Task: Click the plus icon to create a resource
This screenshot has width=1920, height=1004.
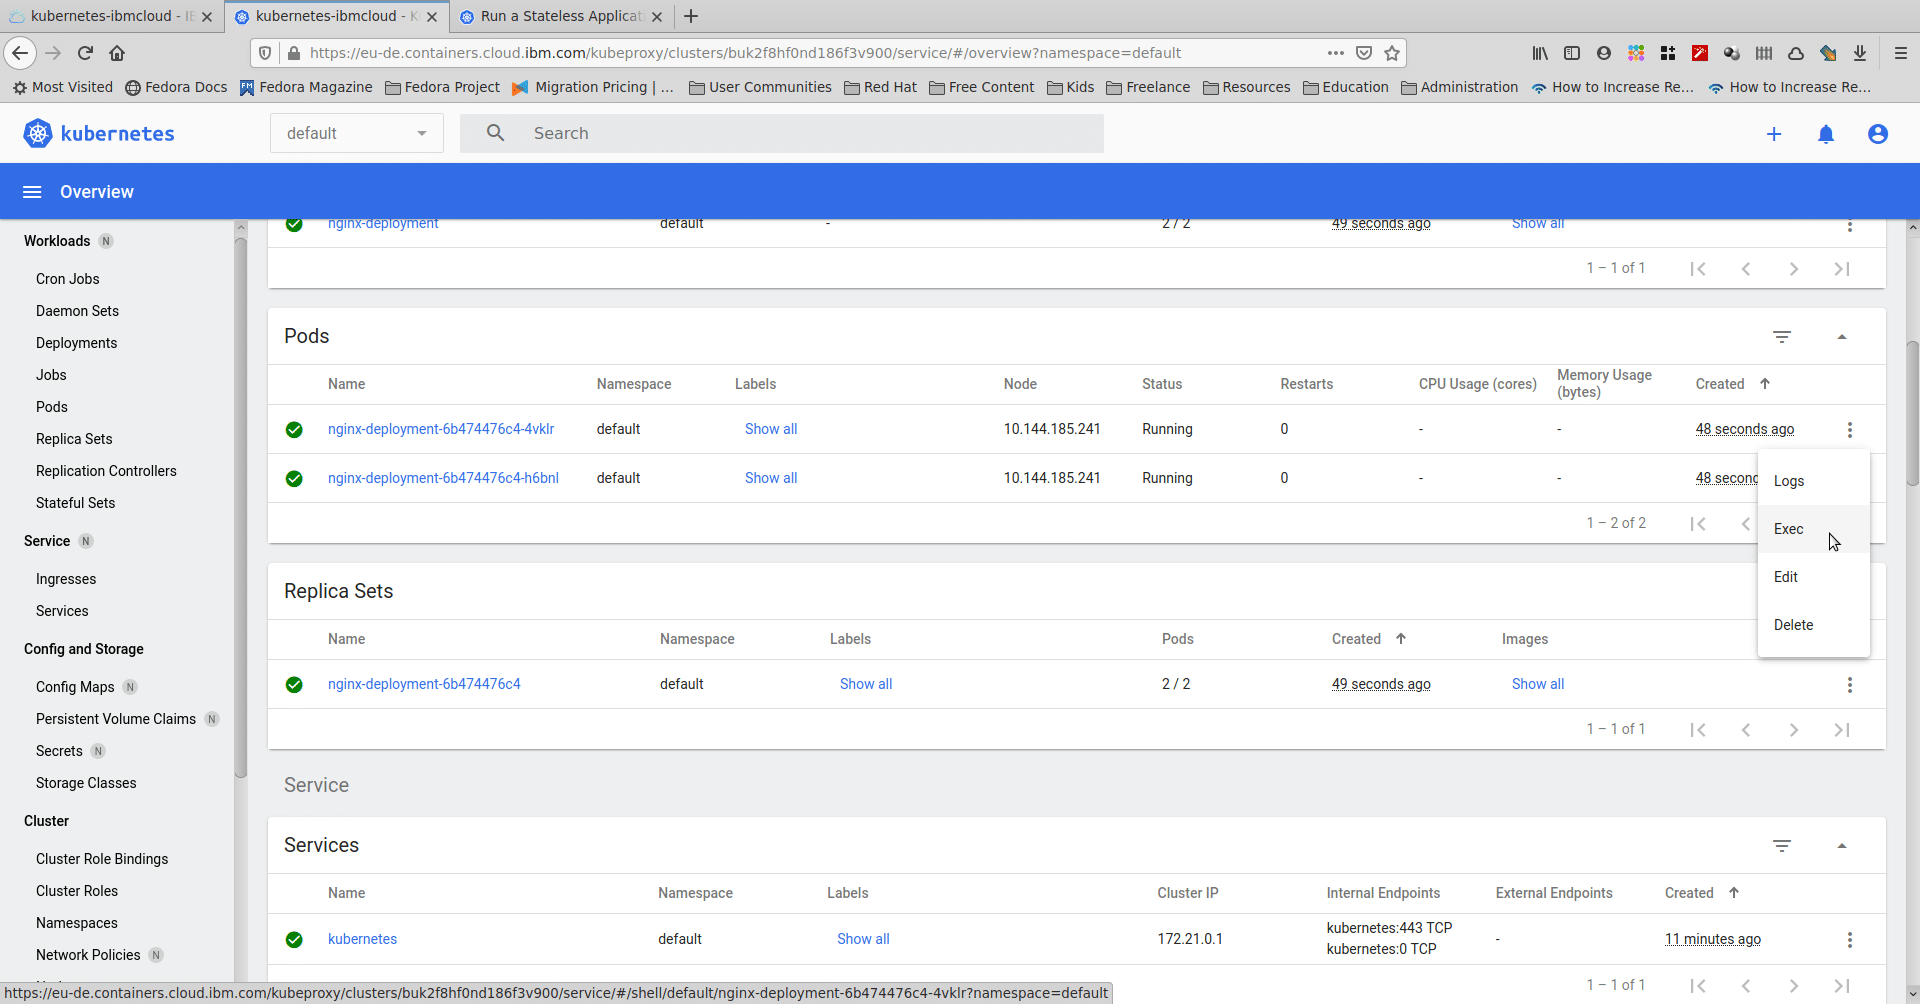Action: tap(1774, 134)
